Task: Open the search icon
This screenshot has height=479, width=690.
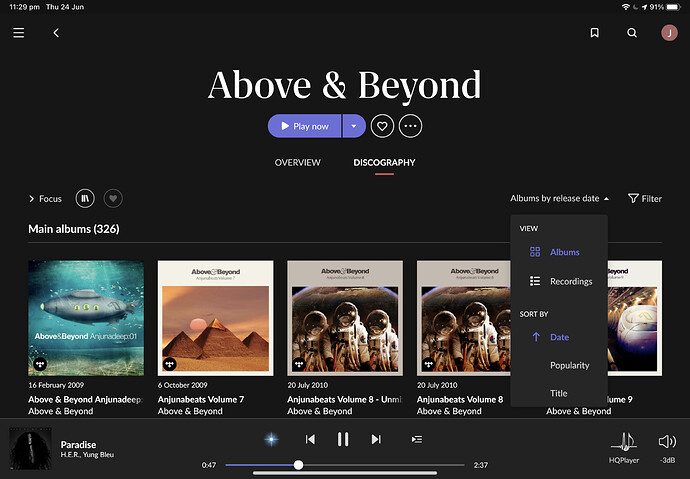Action: 632,33
